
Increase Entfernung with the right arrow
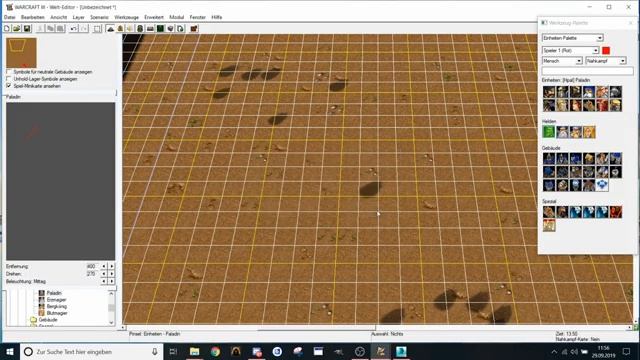(111, 266)
